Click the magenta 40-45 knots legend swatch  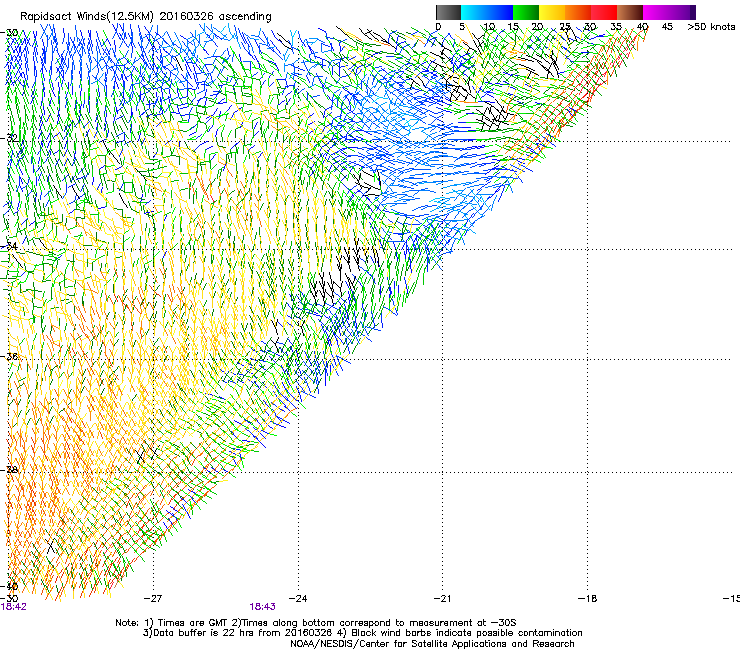(656, 12)
